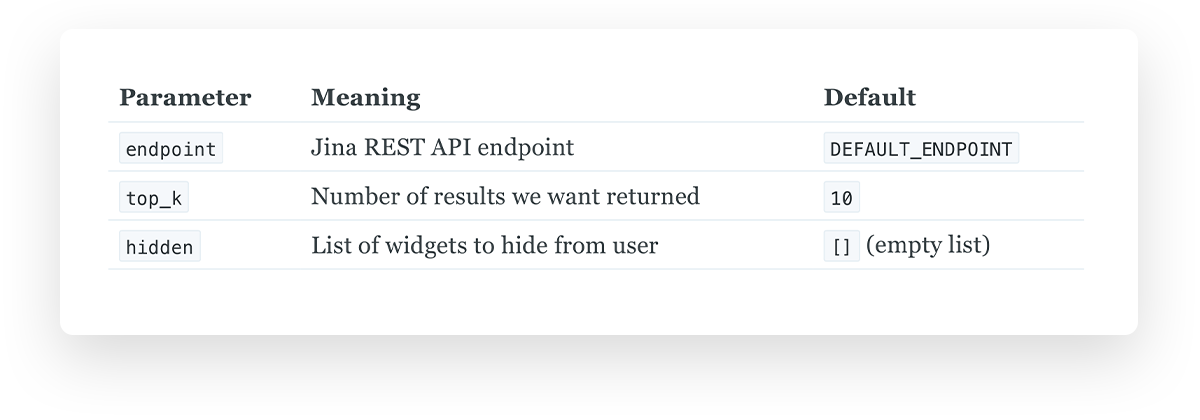Click the Meaning column header

[x=365, y=98]
